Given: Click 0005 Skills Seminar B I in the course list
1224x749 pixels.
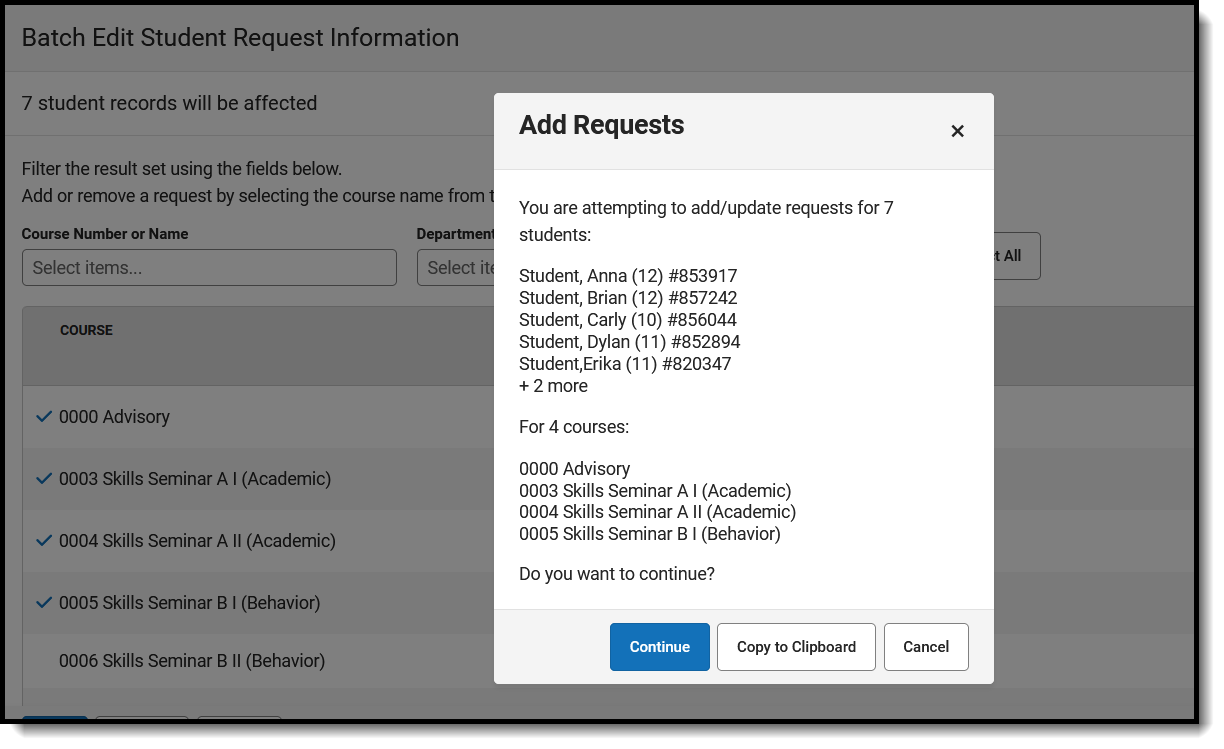Looking at the screenshot, I should pos(189,603).
